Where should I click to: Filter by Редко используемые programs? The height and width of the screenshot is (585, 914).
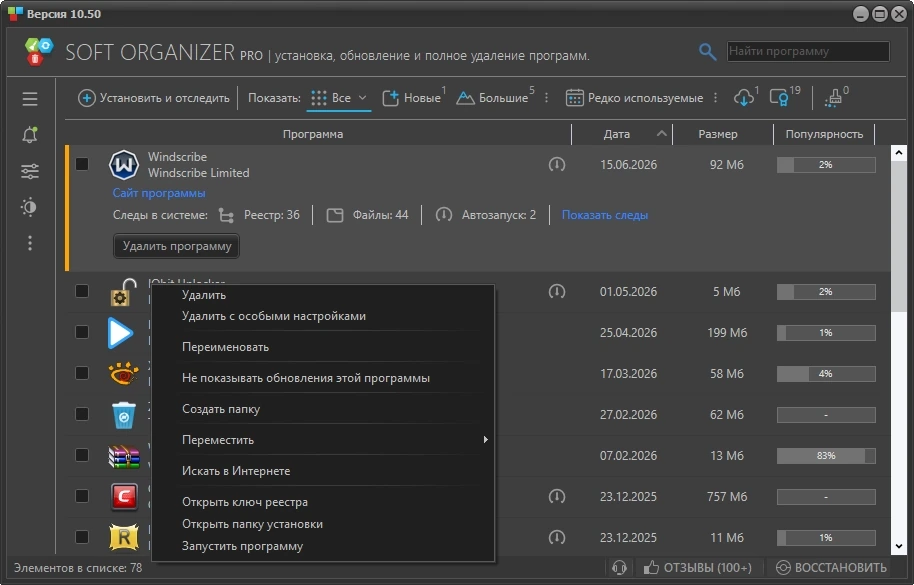click(634, 98)
